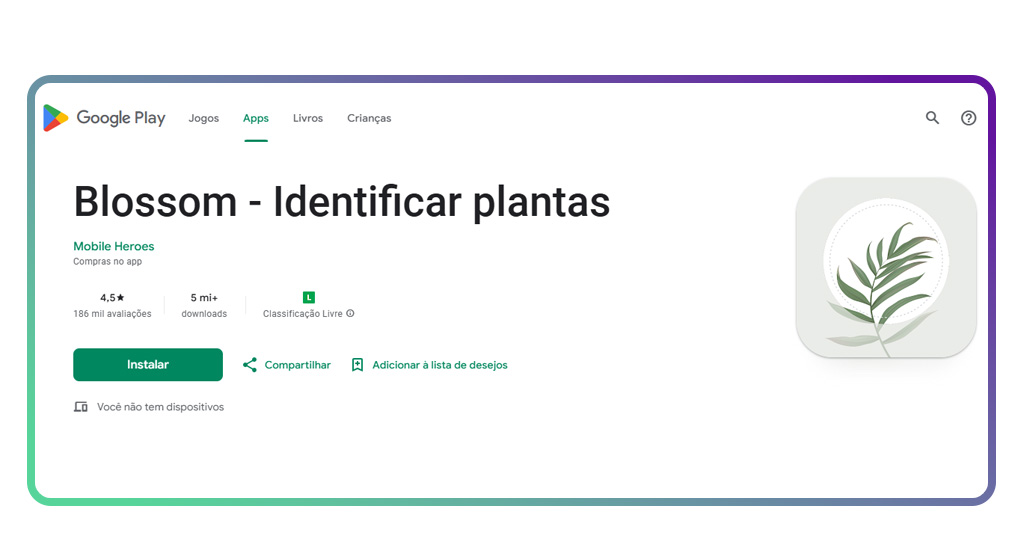The height and width of the screenshot is (536, 1024).
Task: Open the search magnifier icon
Action: coord(932,118)
